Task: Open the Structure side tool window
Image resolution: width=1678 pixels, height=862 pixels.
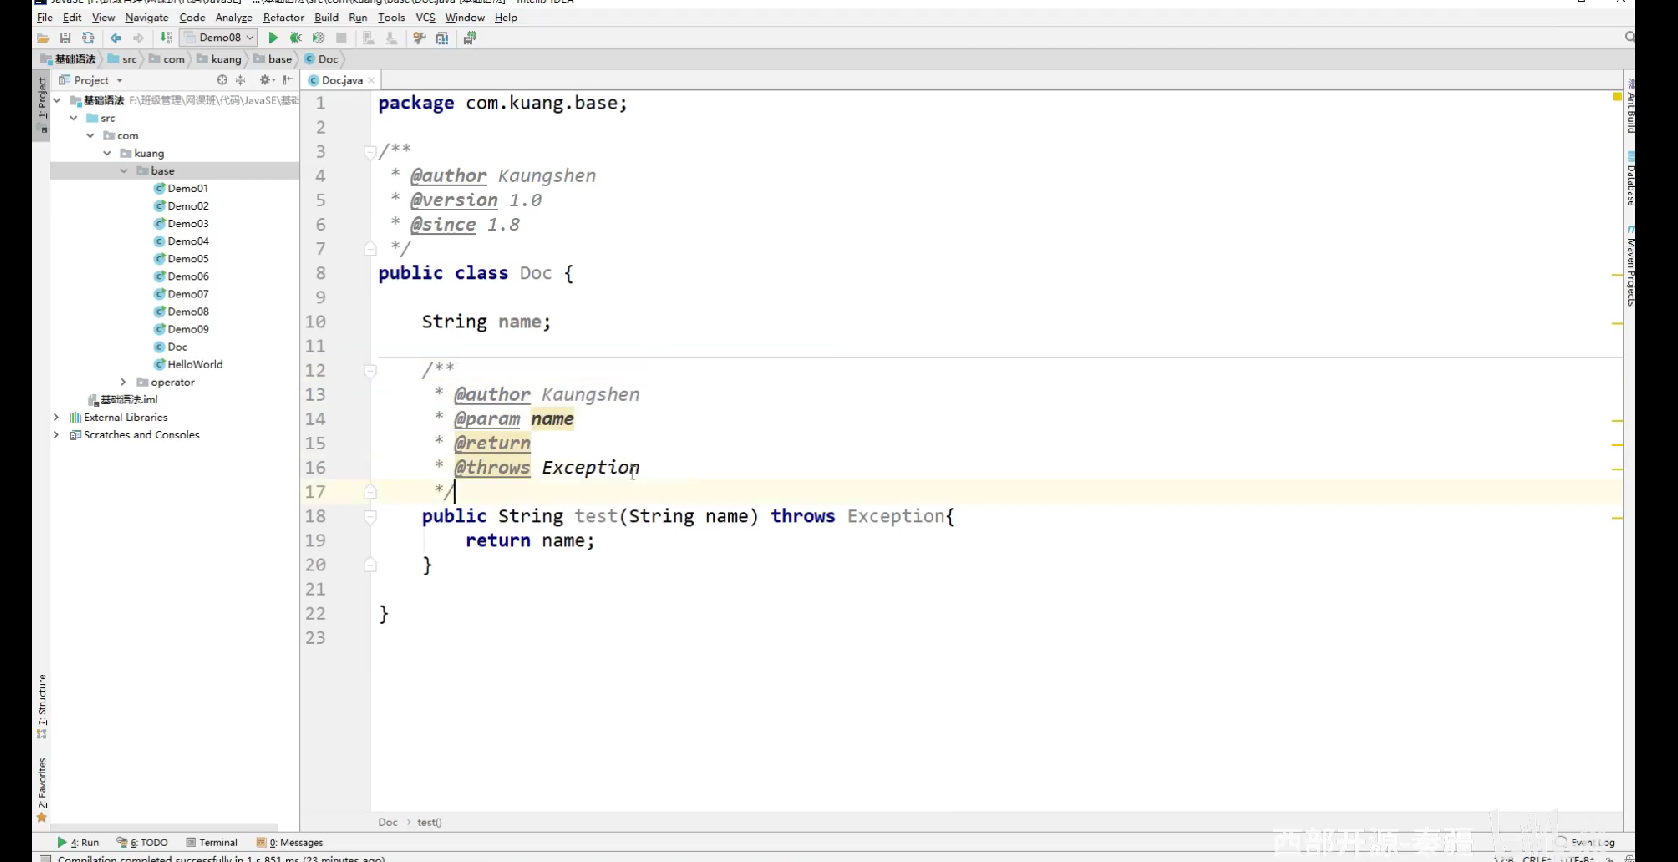Action: (x=42, y=706)
